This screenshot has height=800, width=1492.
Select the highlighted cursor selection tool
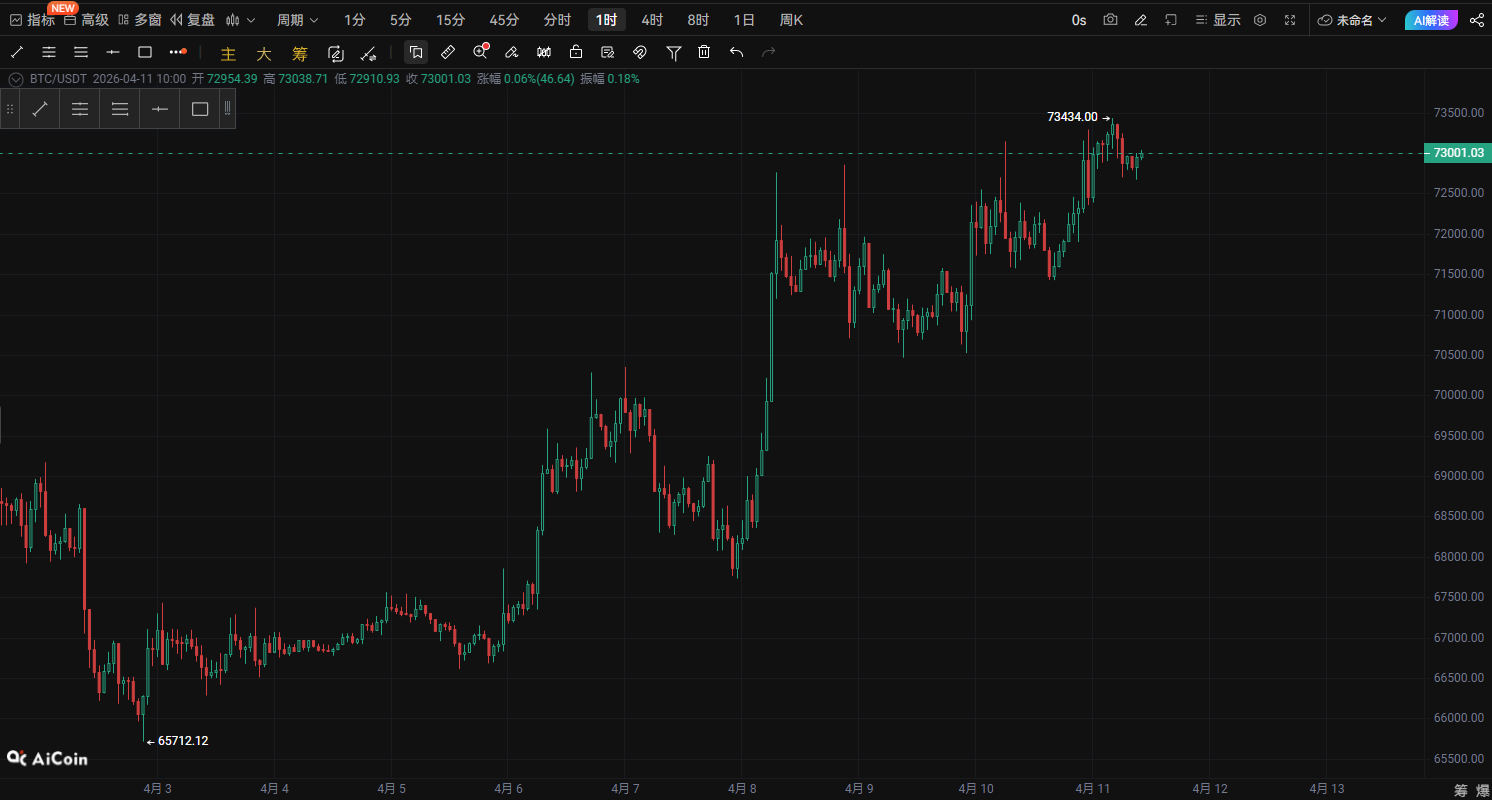416,52
